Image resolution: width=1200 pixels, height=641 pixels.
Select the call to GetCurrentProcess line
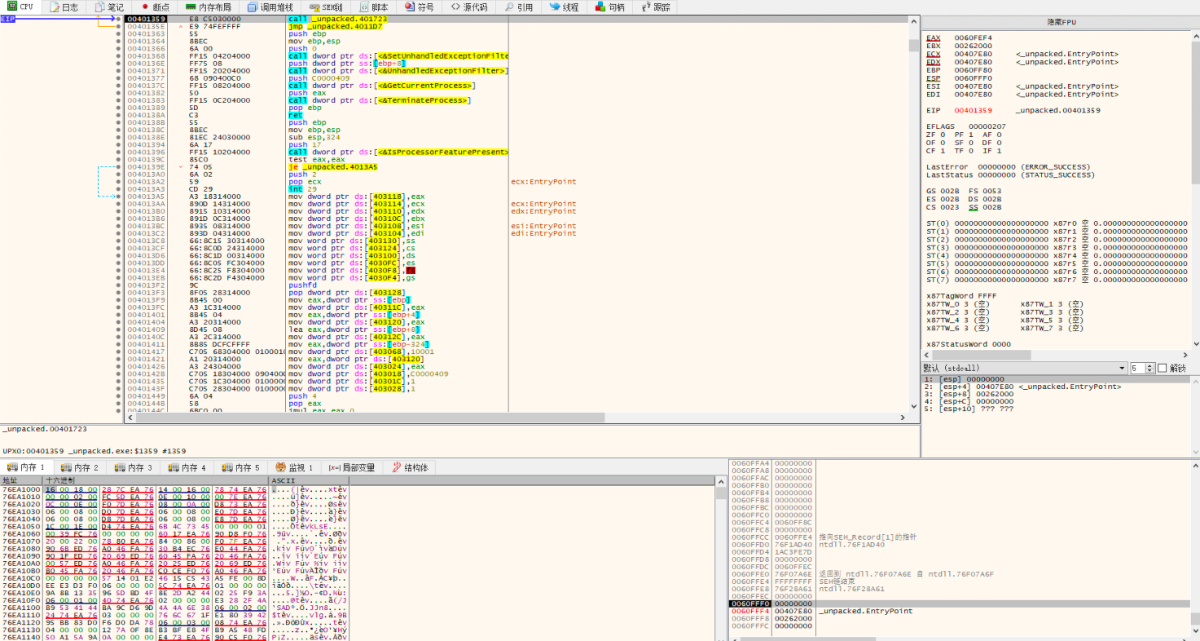point(380,87)
